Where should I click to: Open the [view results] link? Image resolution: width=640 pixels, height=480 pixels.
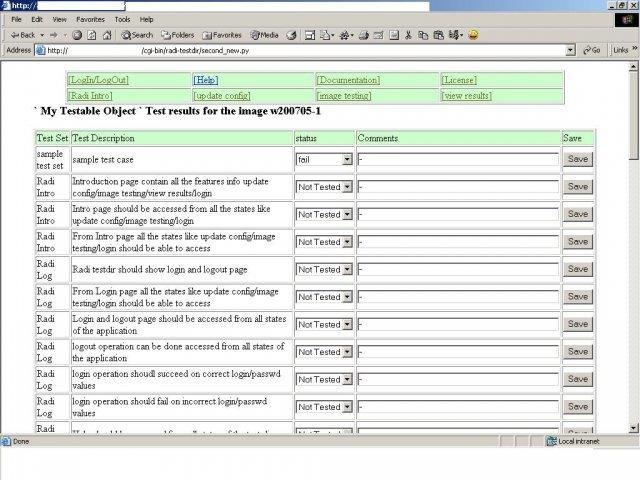pos(466,96)
